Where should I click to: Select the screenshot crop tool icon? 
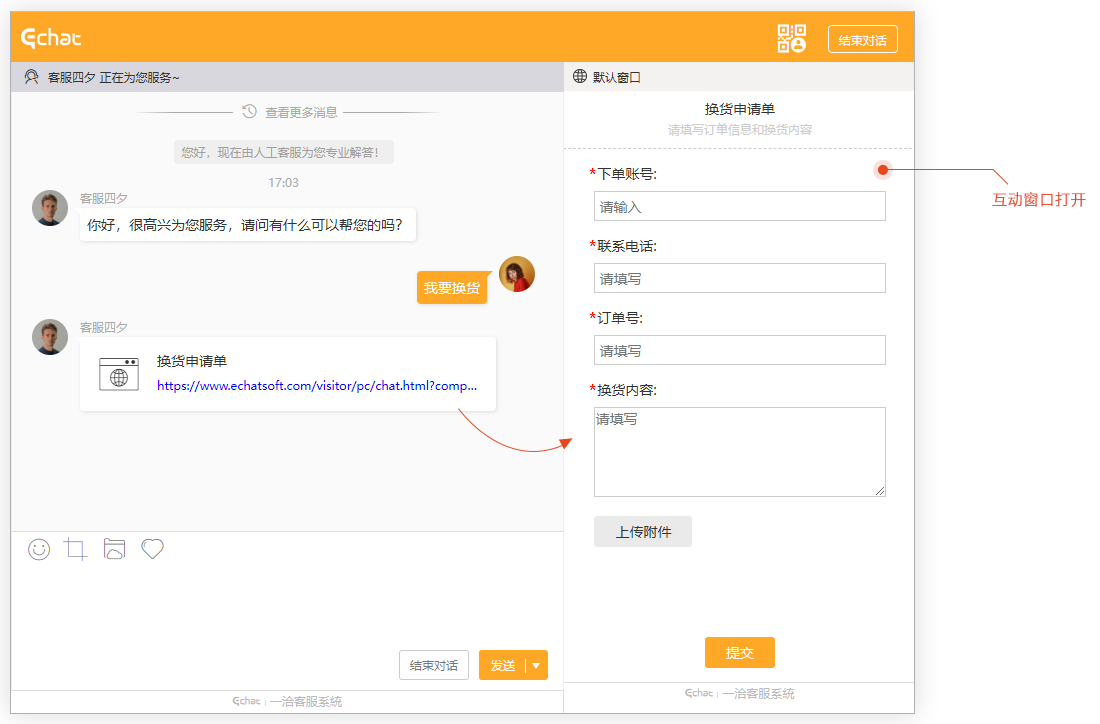(x=76, y=549)
